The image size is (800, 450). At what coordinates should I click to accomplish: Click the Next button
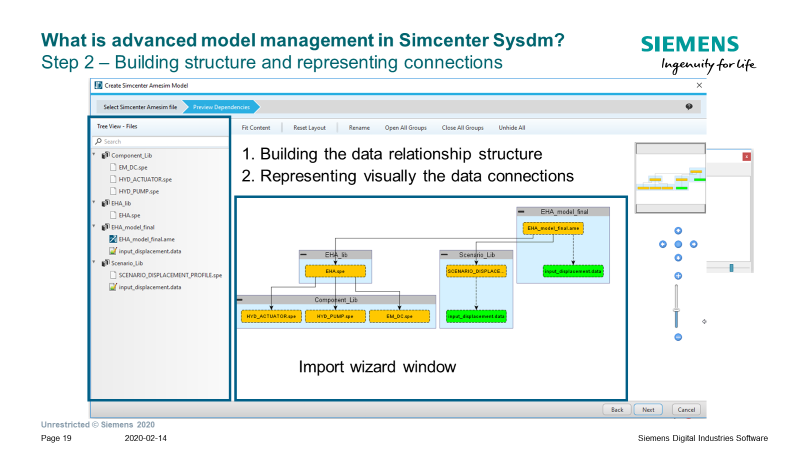tap(648, 409)
